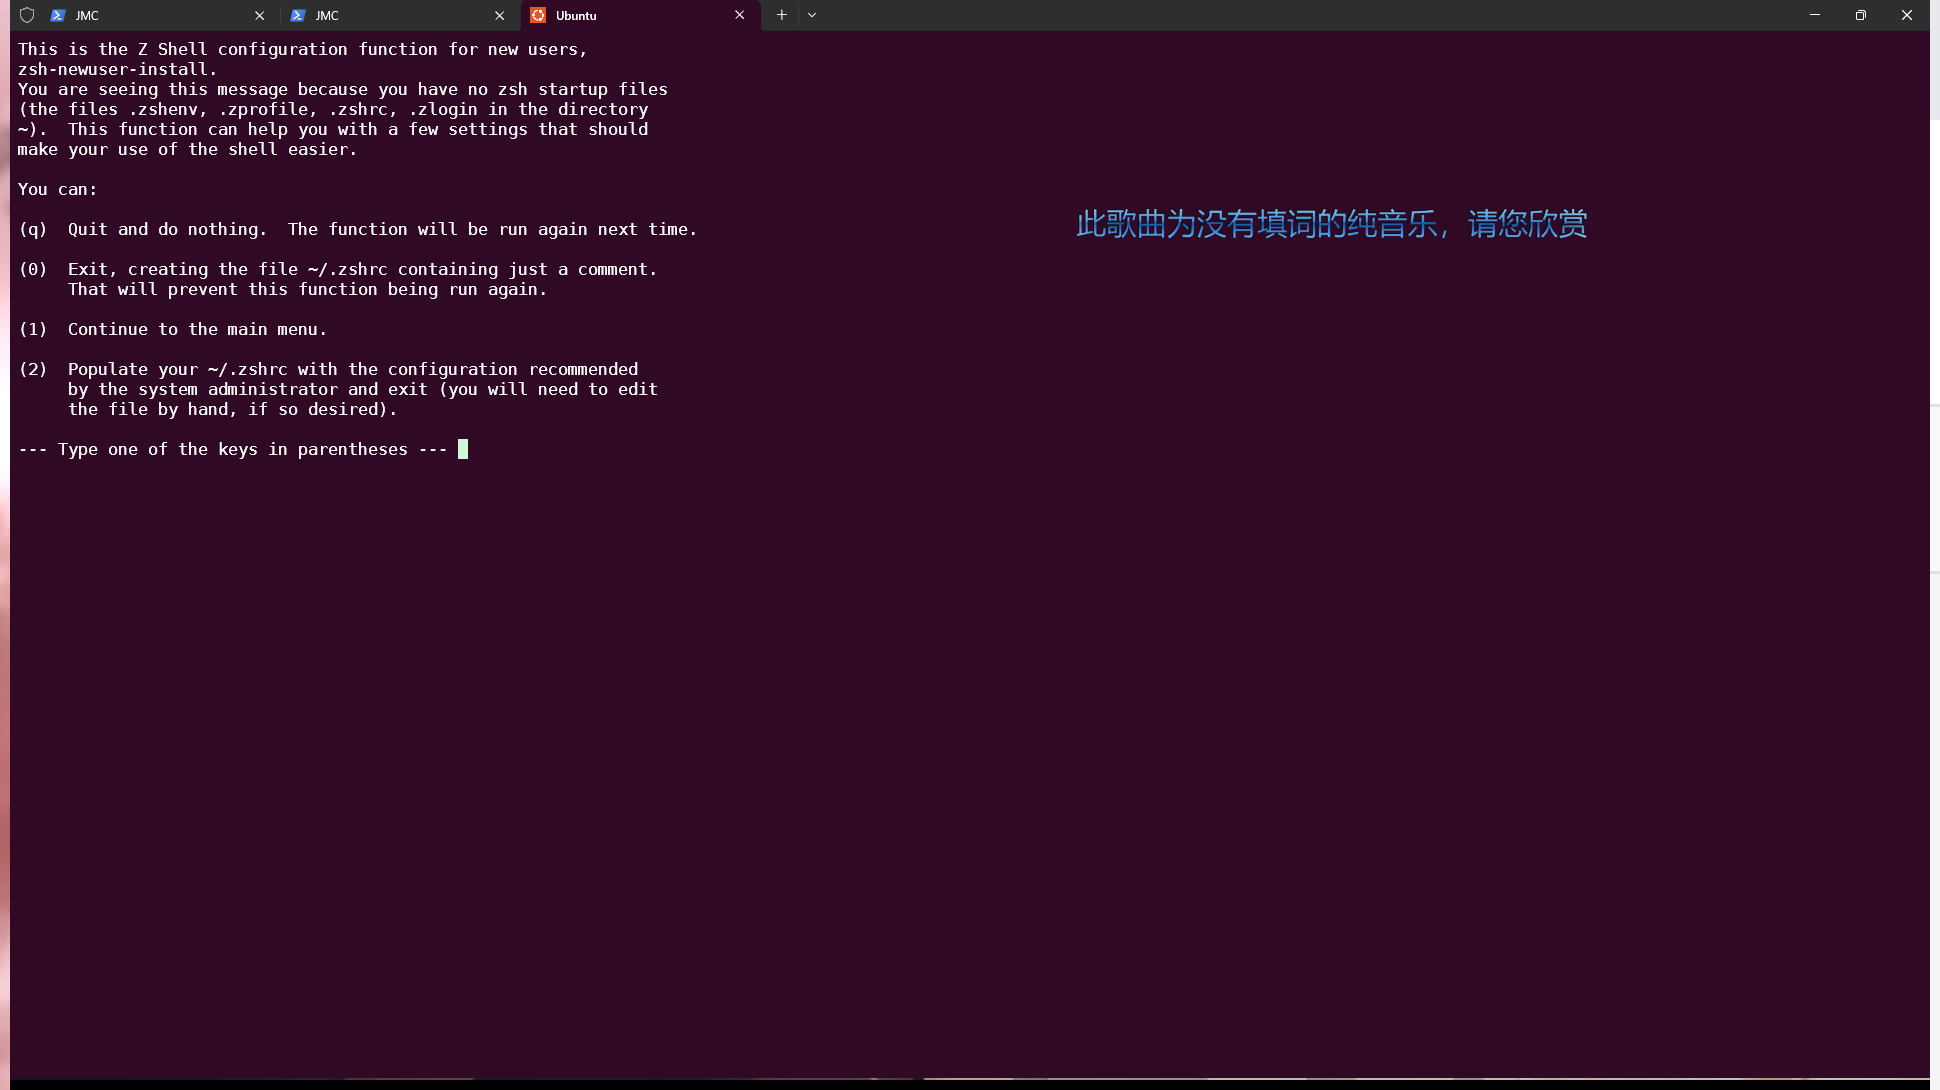The height and width of the screenshot is (1090, 1940).
Task: Click the PowerShell icon on first JMC tab
Action: tap(58, 15)
